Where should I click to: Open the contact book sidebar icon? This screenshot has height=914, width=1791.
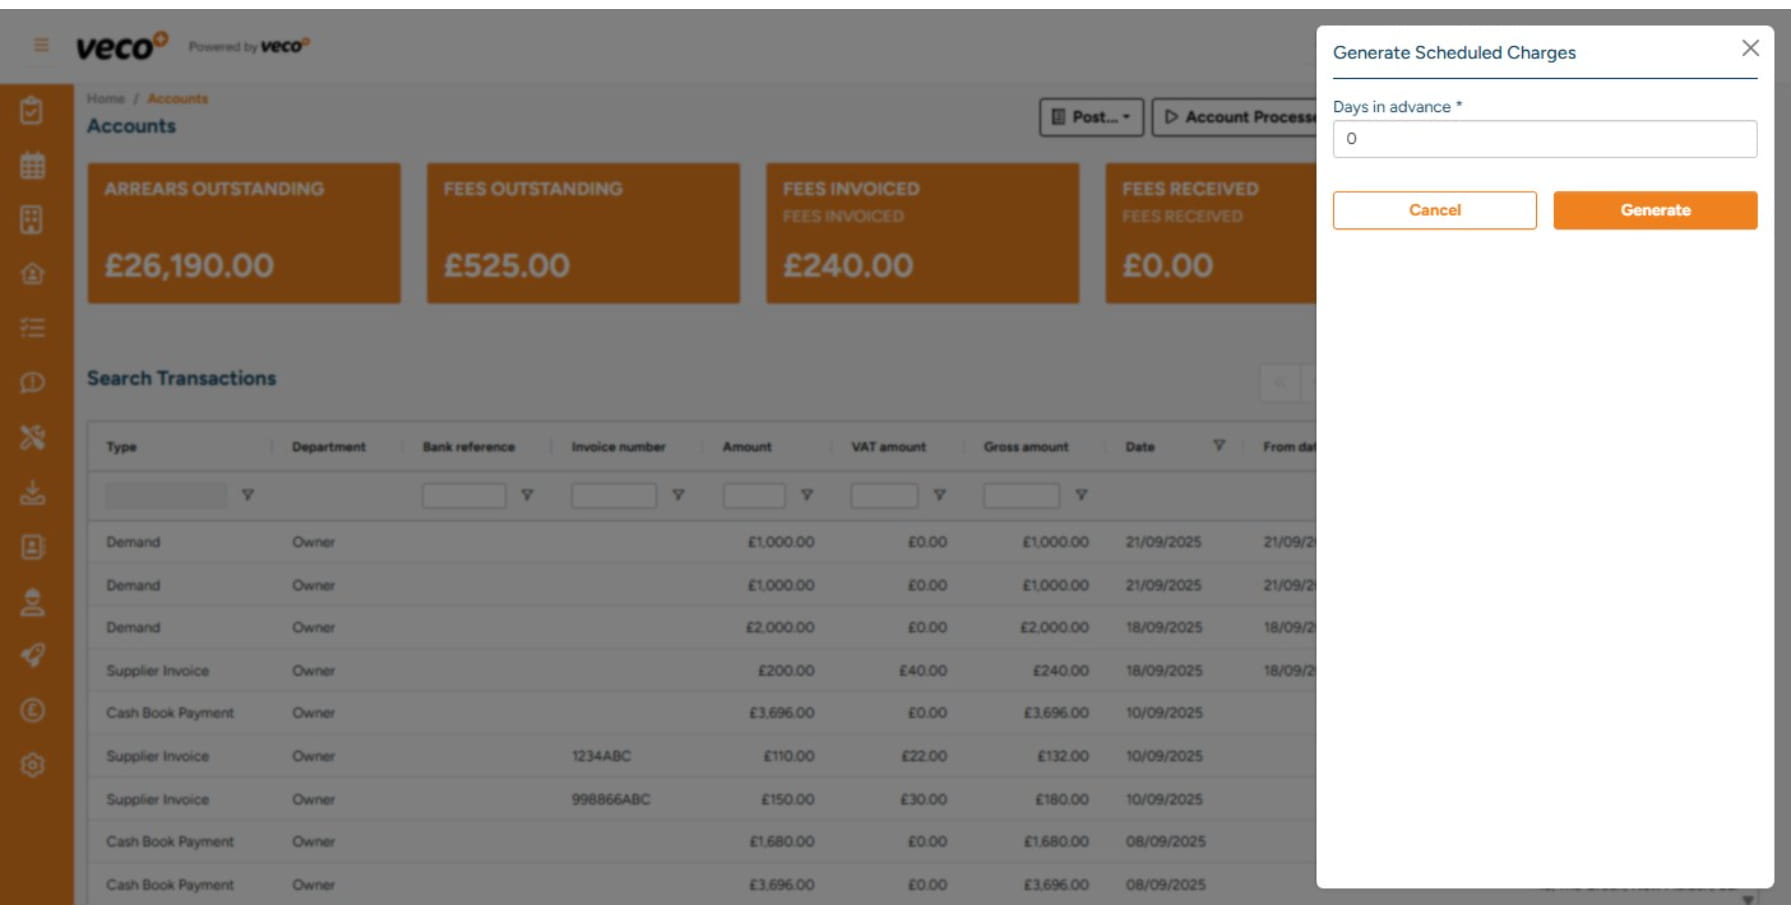[x=32, y=547]
